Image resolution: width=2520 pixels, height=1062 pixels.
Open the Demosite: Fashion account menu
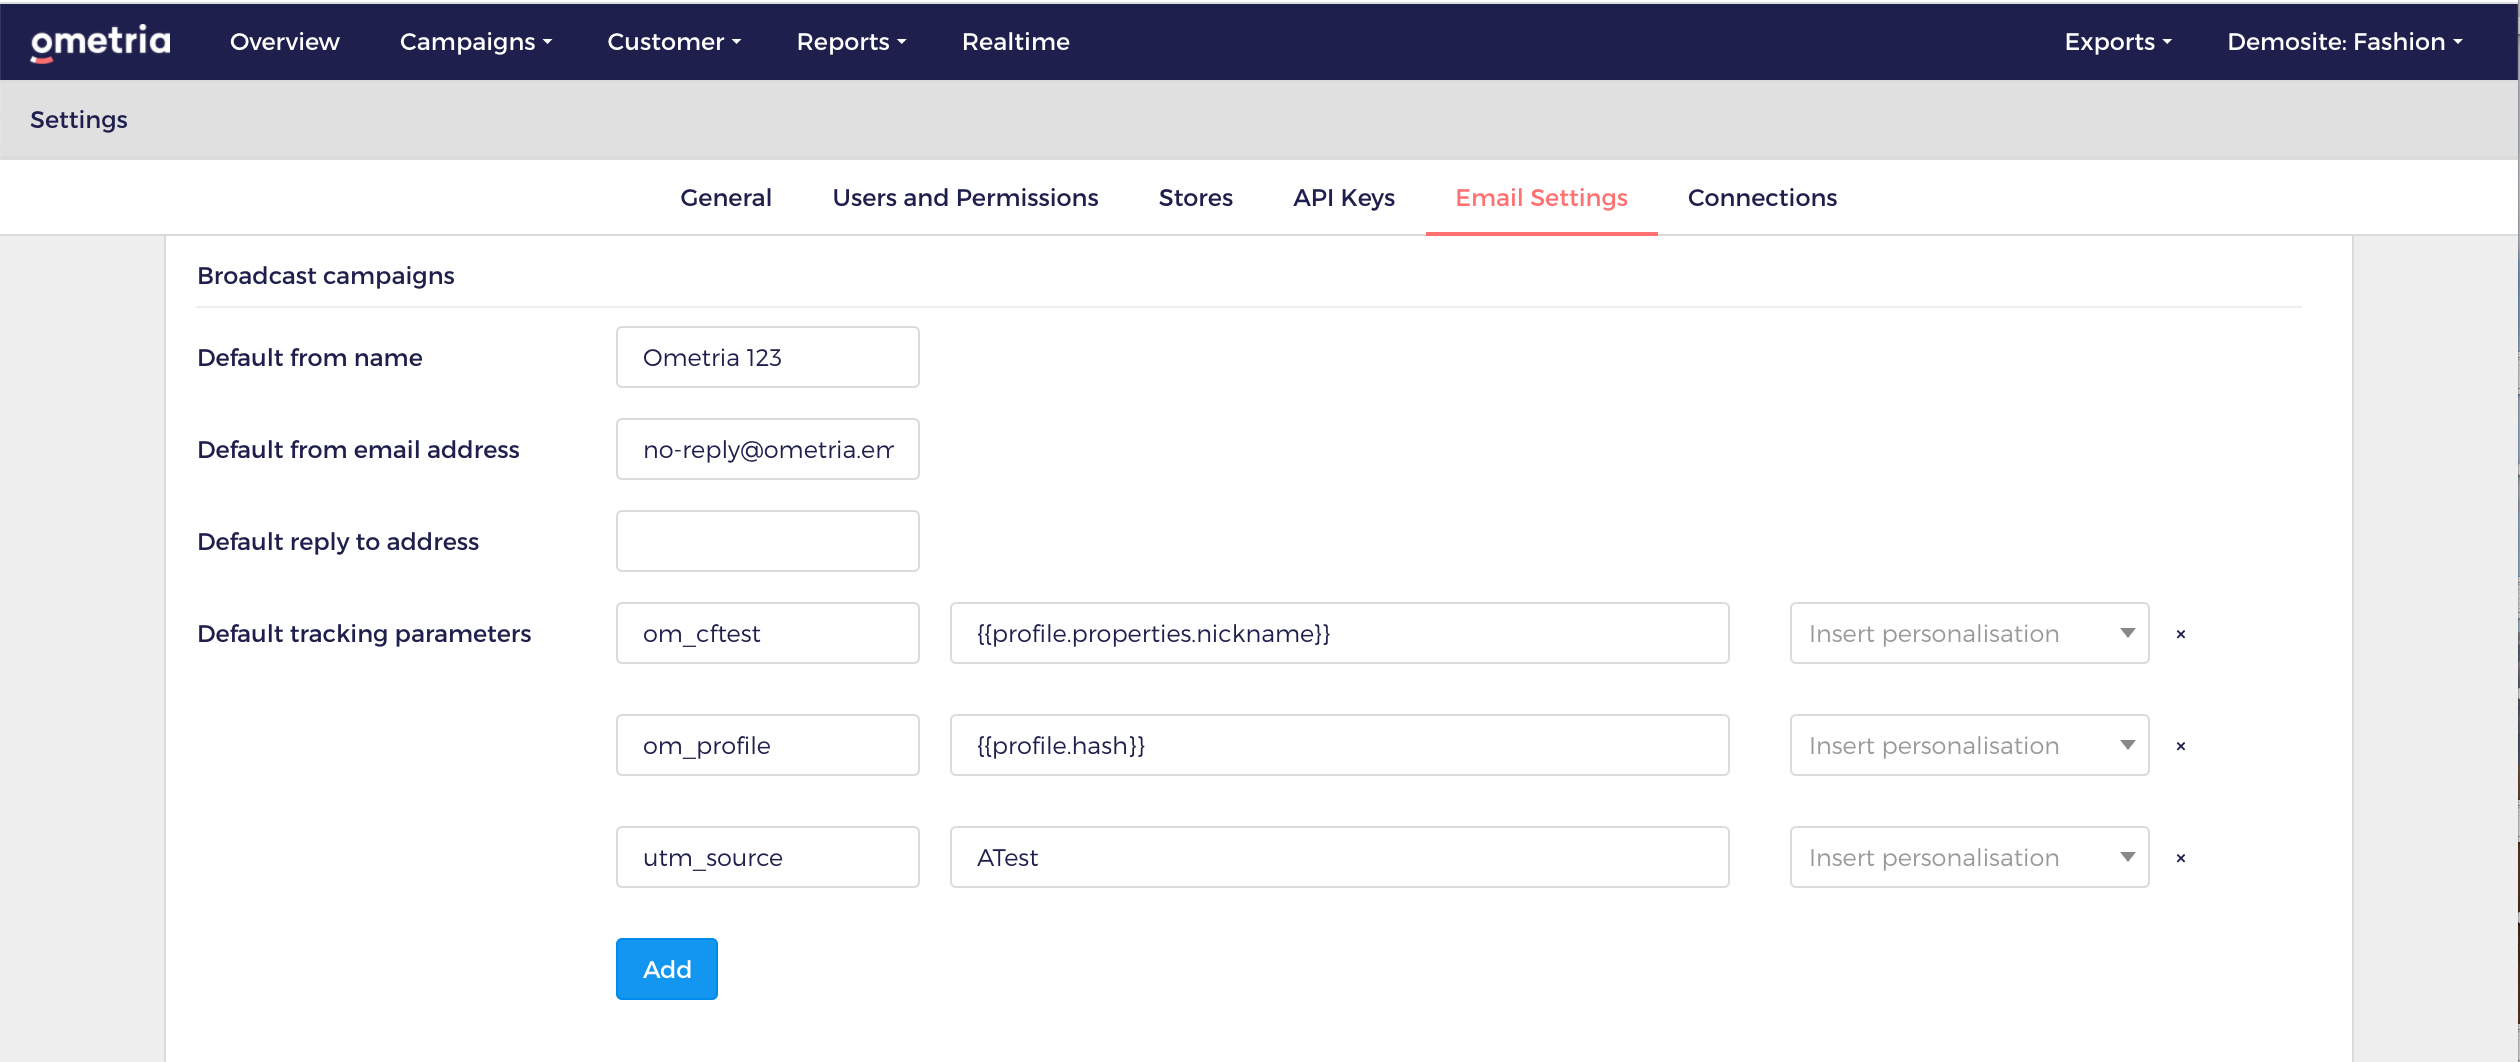[2344, 42]
